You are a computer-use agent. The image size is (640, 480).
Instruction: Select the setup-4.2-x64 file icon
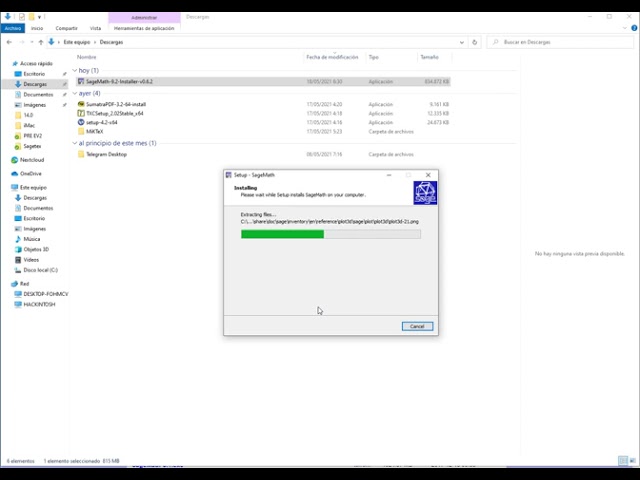(81, 122)
